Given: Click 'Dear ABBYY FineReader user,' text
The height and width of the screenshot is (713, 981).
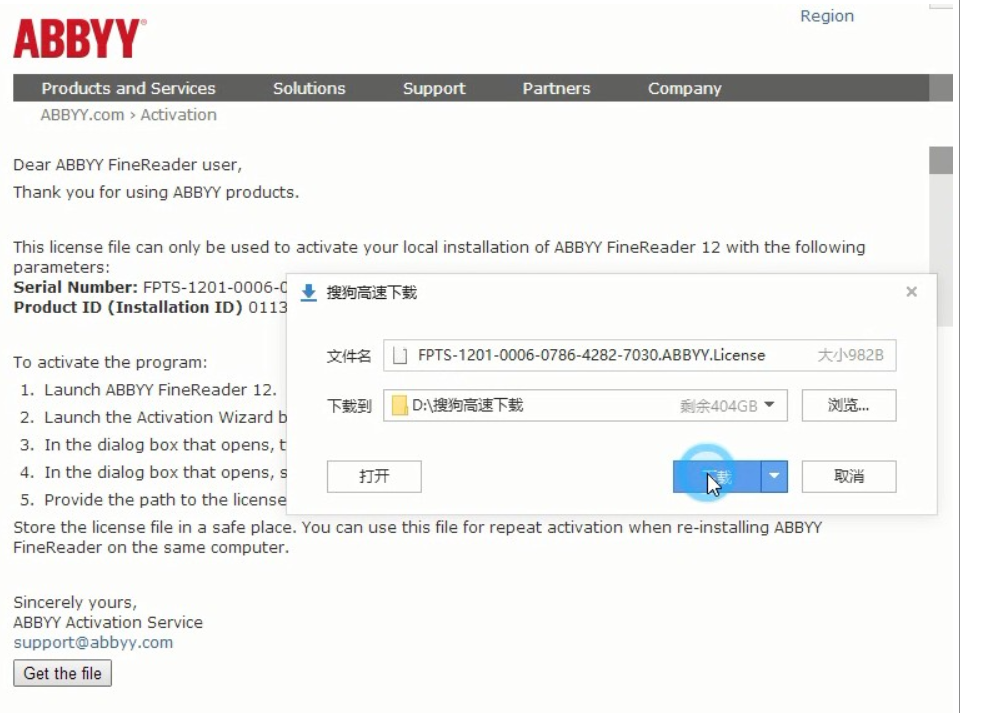Looking at the screenshot, I should 128,164.
